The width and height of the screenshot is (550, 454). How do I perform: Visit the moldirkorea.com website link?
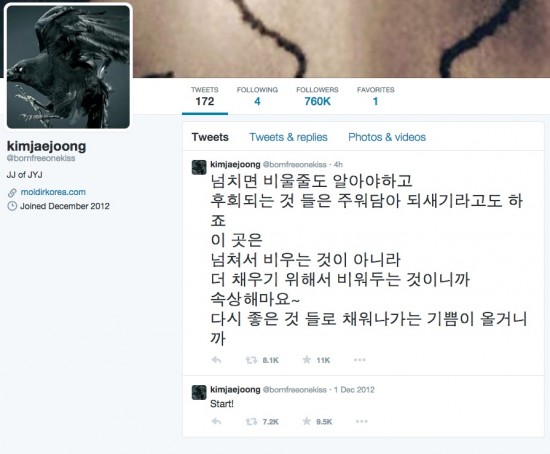tap(53, 192)
